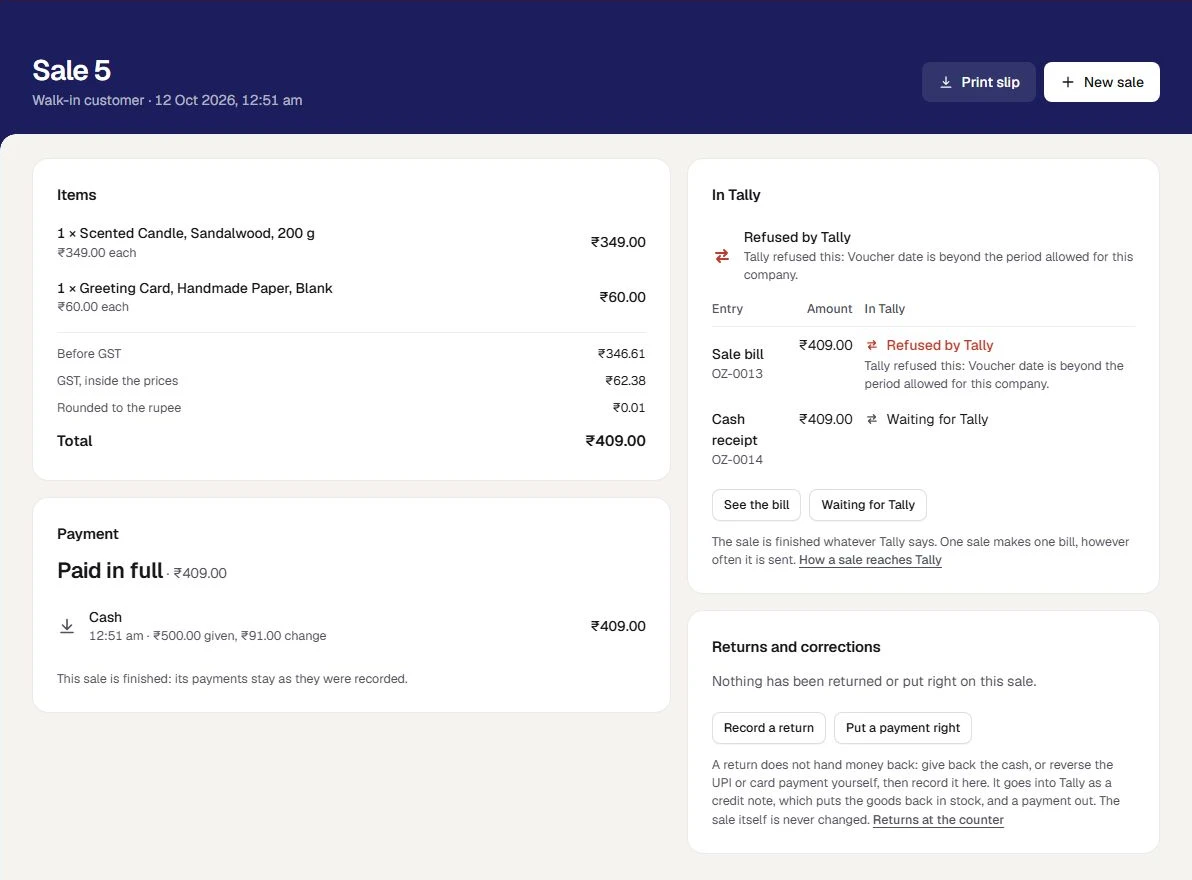
Task: Click the grey sync icon next to Waiting for Tally
Action: pyautogui.click(x=872, y=419)
